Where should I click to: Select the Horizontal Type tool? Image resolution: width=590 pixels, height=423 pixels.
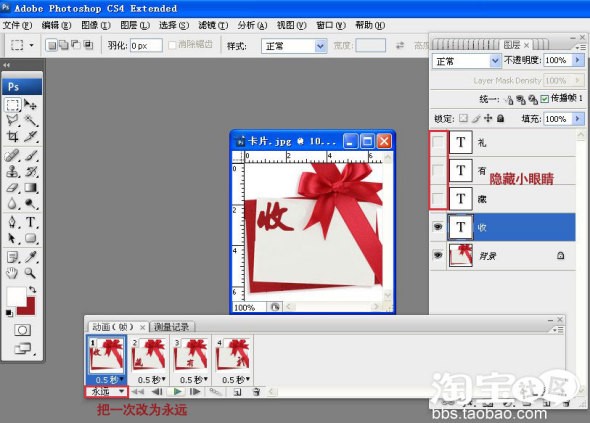click(30, 222)
